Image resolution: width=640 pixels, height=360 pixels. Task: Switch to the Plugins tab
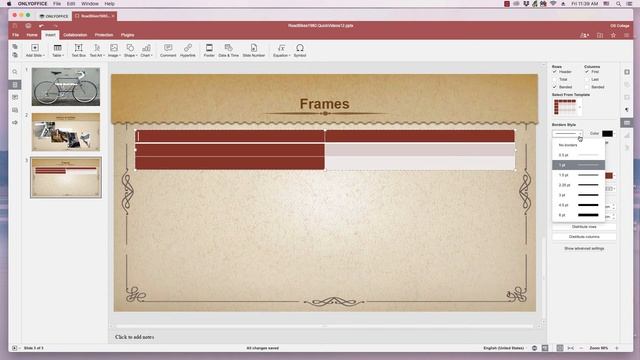[x=127, y=35]
